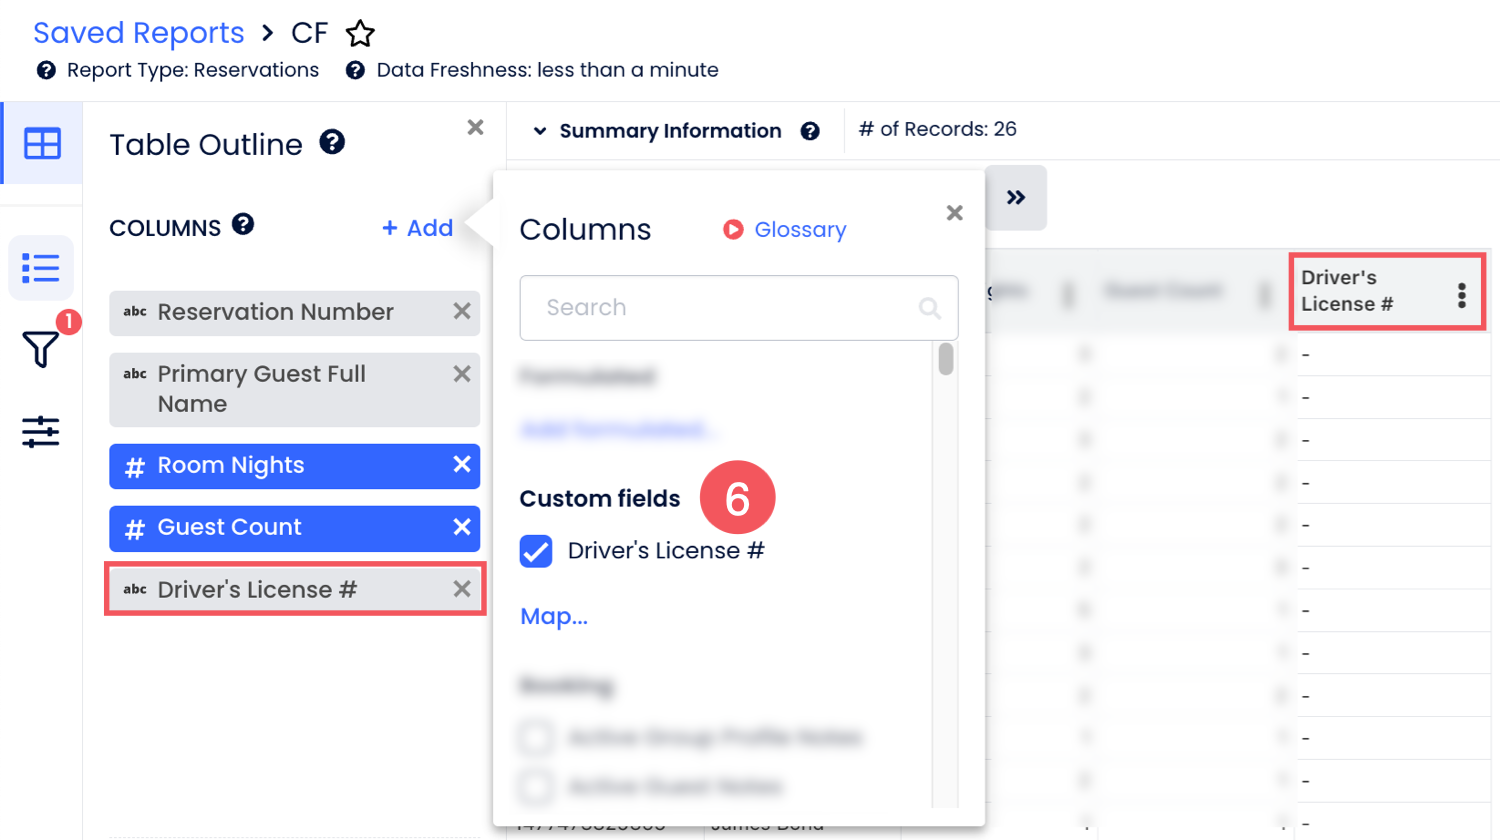Open the filter funnel icon
1500x840 pixels.
click(41, 349)
